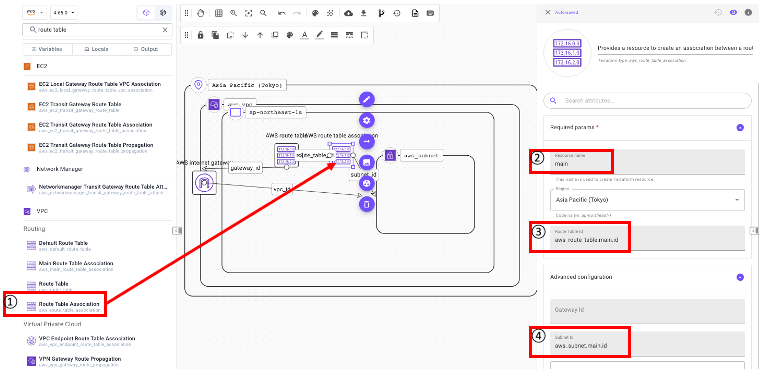Open the provider version dropdown
Screen dimensions: 760x376
pos(63,13)
